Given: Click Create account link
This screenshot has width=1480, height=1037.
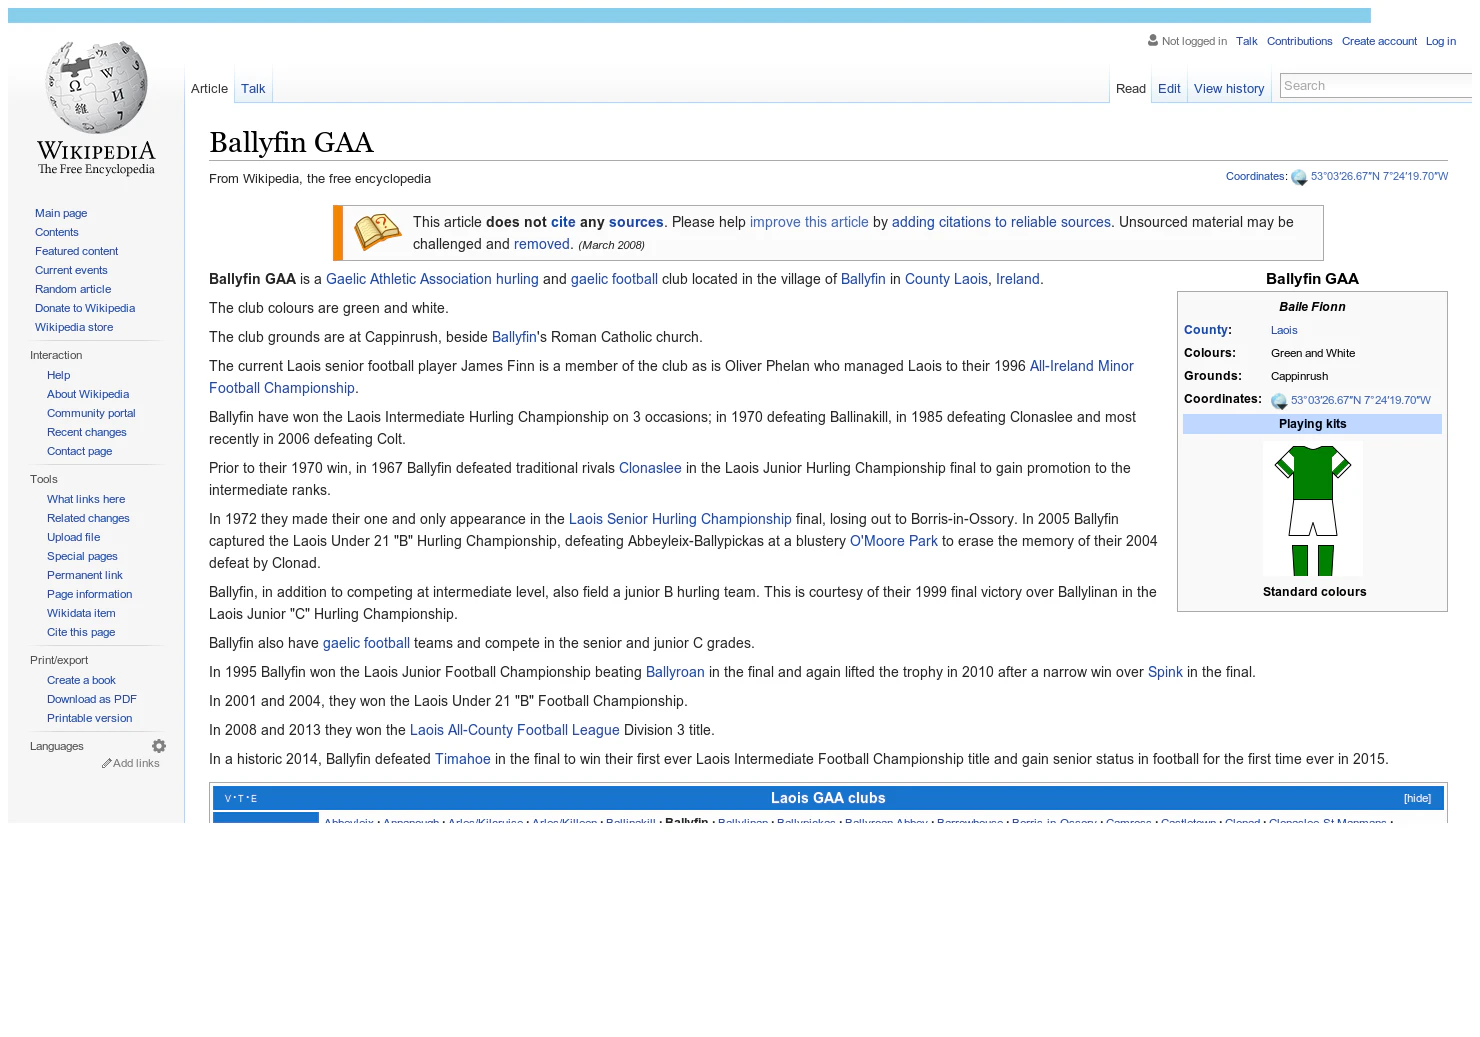Looking at the screenshot, I should pyautogui.click(x=1379, y=41).
